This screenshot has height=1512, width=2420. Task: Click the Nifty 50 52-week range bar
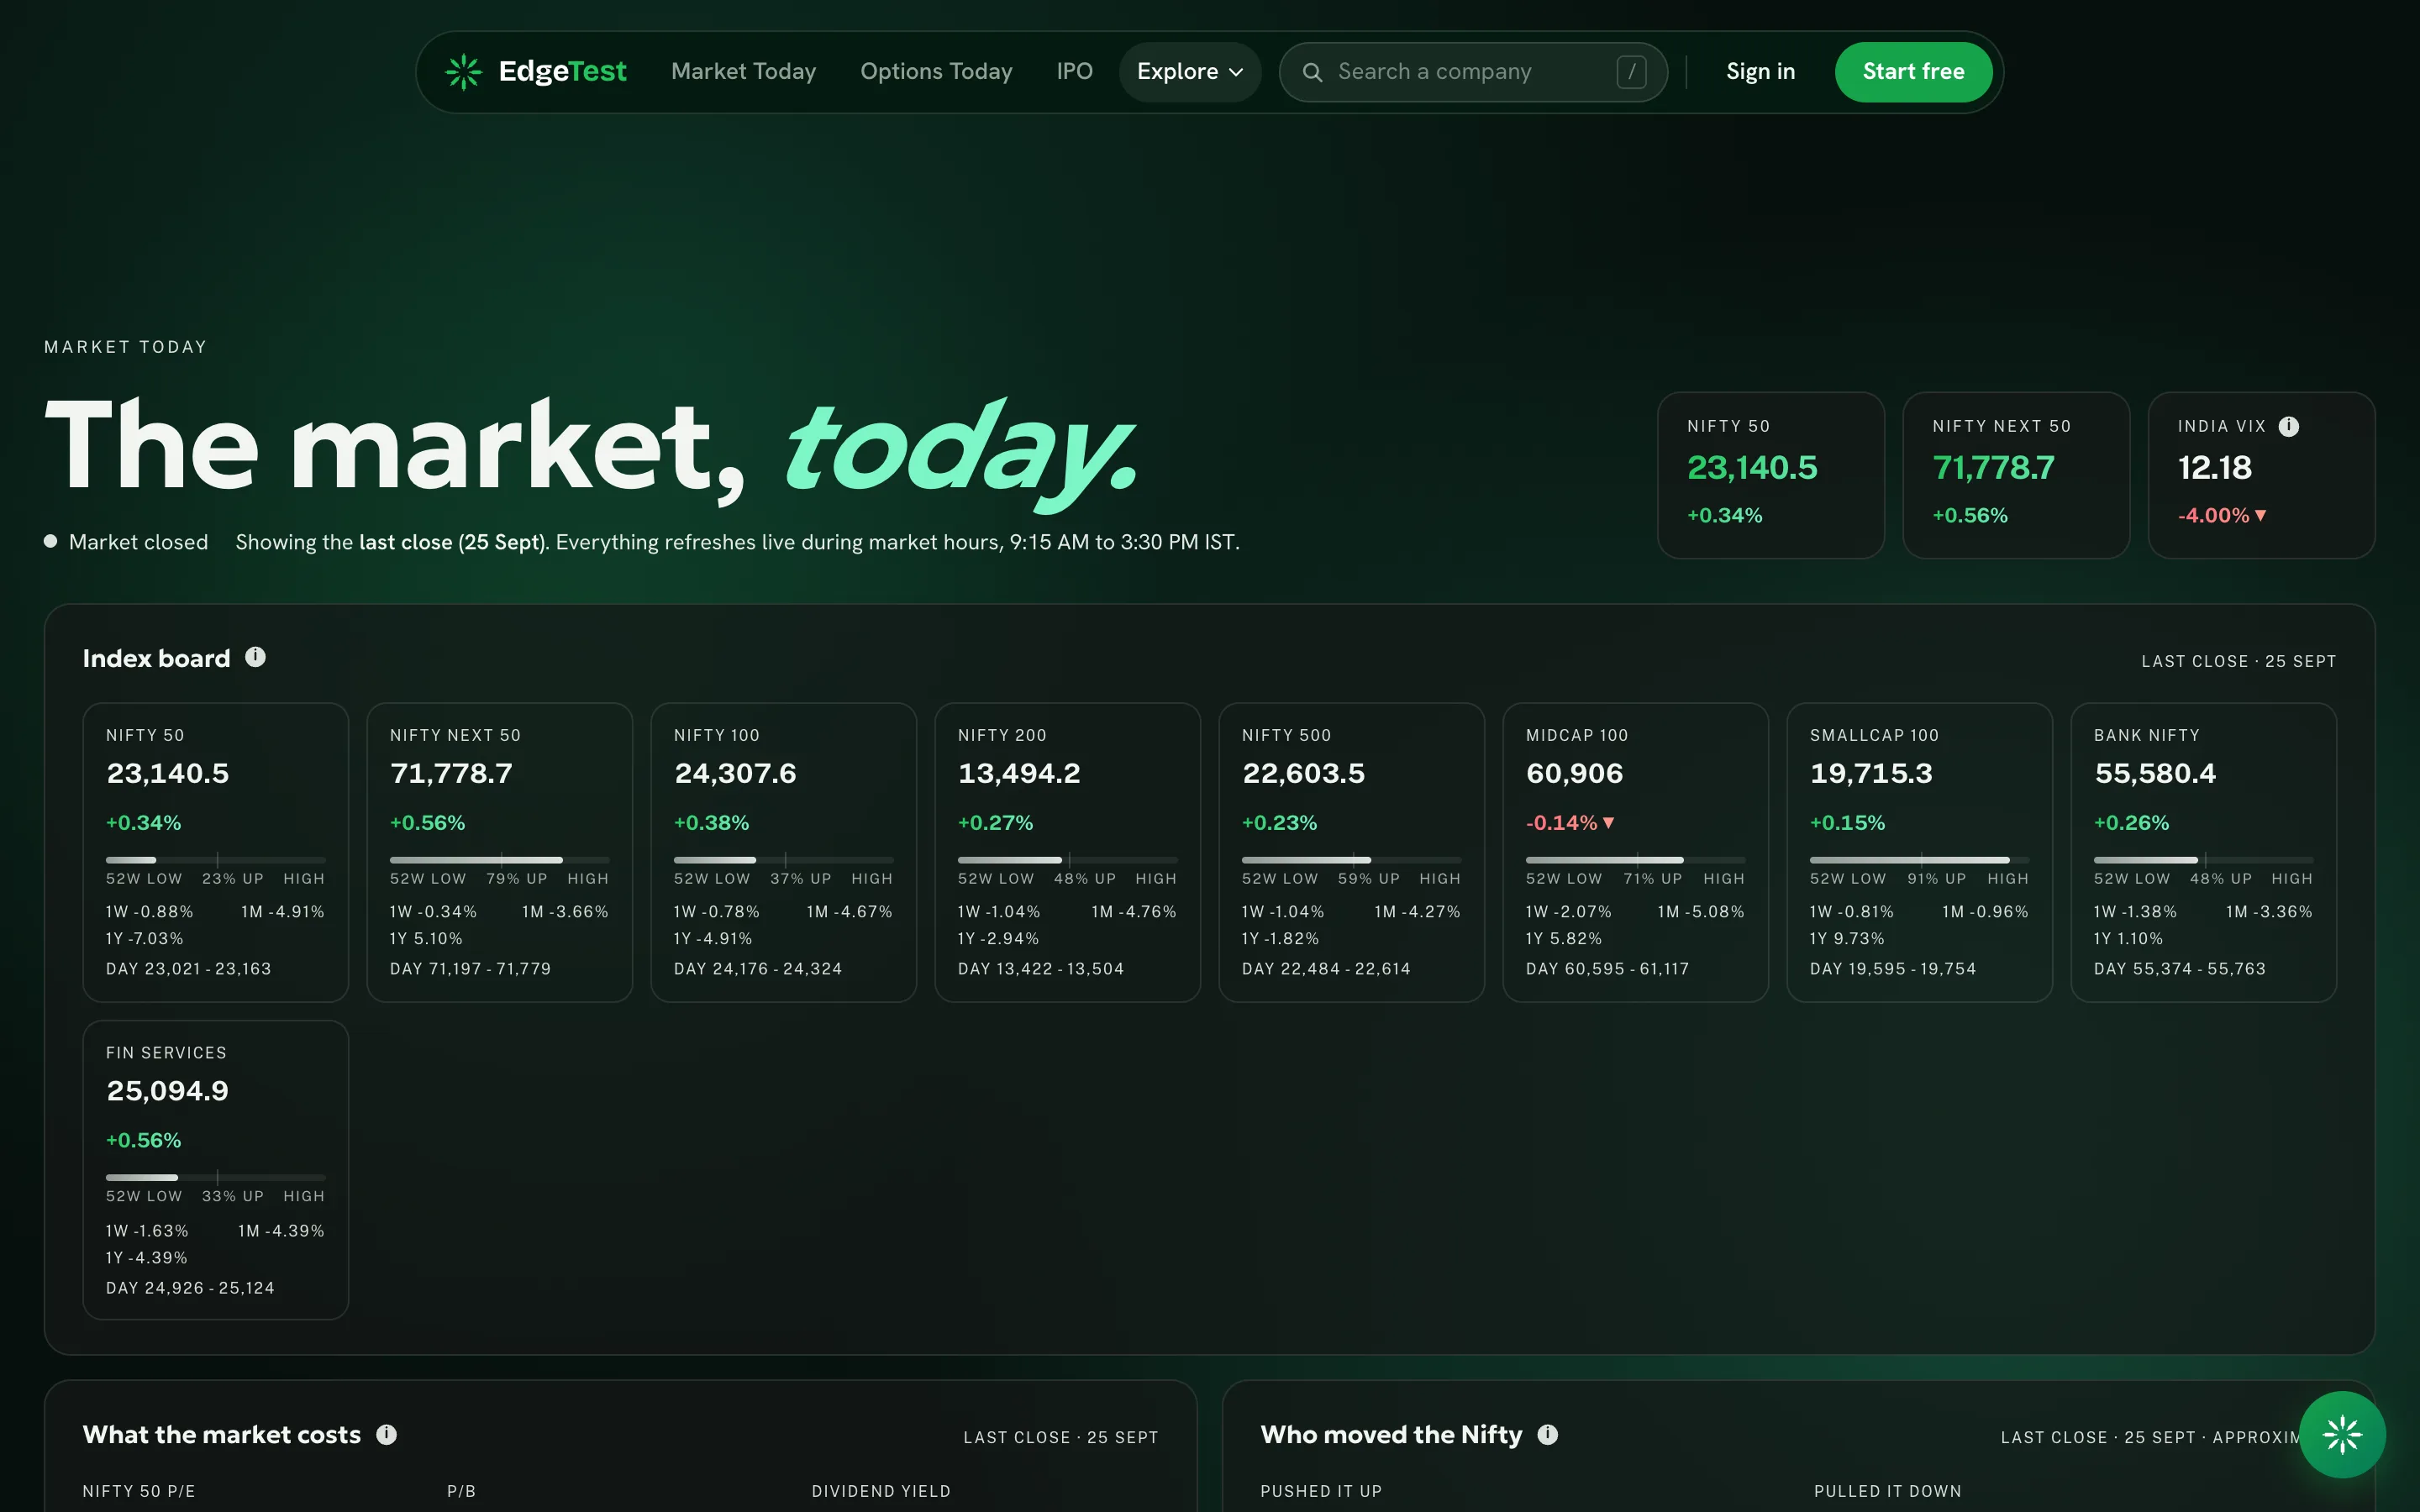point(216,860)
